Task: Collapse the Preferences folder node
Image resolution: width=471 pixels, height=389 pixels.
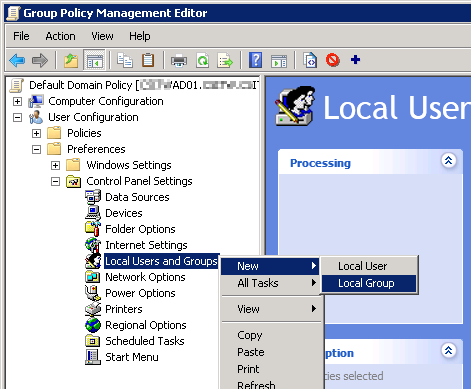Action: (x=36, y=149)
